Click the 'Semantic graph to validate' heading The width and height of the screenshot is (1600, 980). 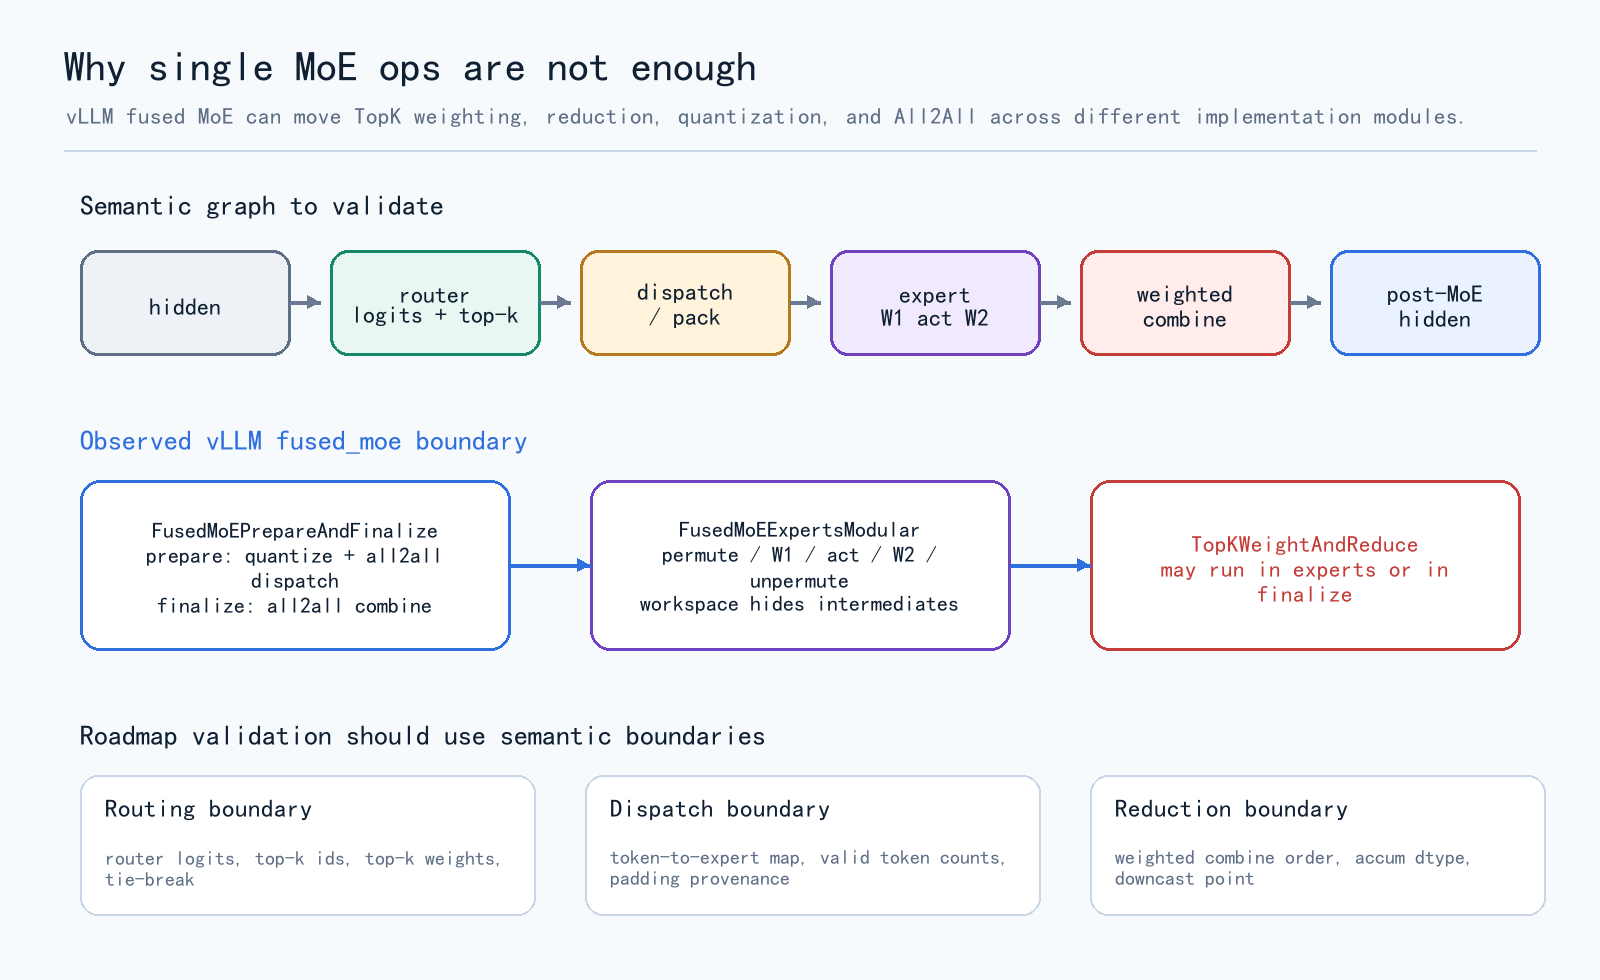(262, 206)
